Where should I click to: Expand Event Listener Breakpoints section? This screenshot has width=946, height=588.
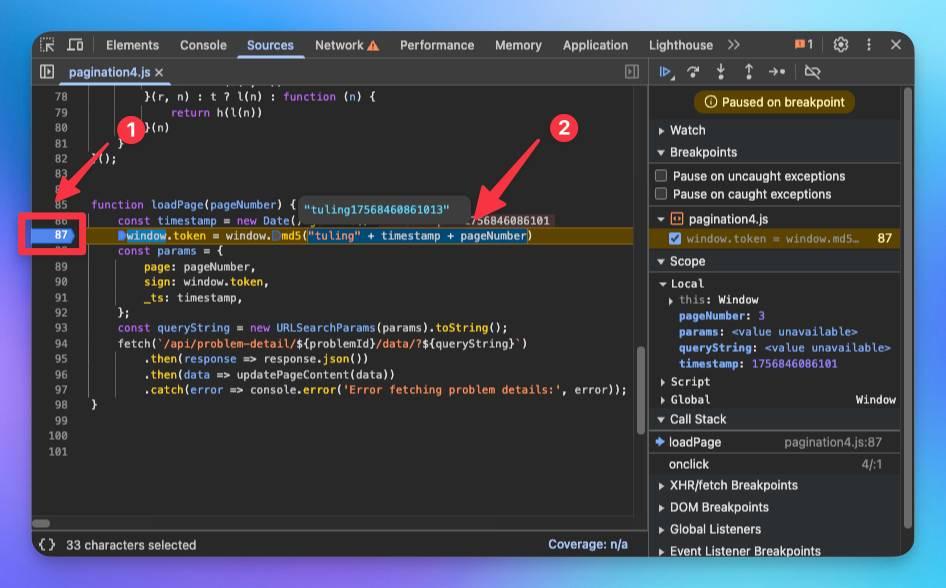(662, 551)
